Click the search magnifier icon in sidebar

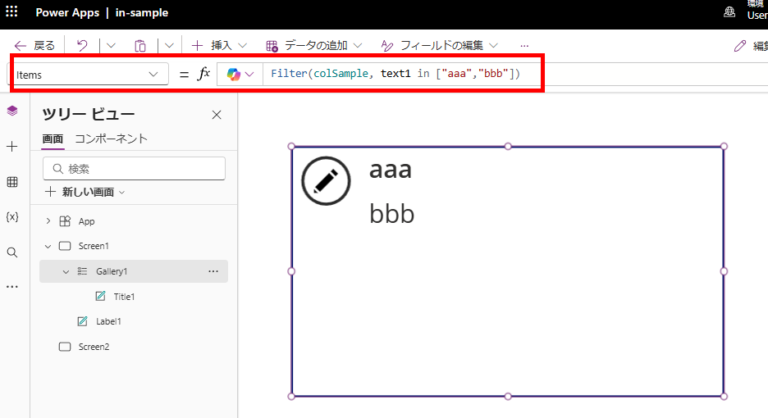click(x=12, y=252)
